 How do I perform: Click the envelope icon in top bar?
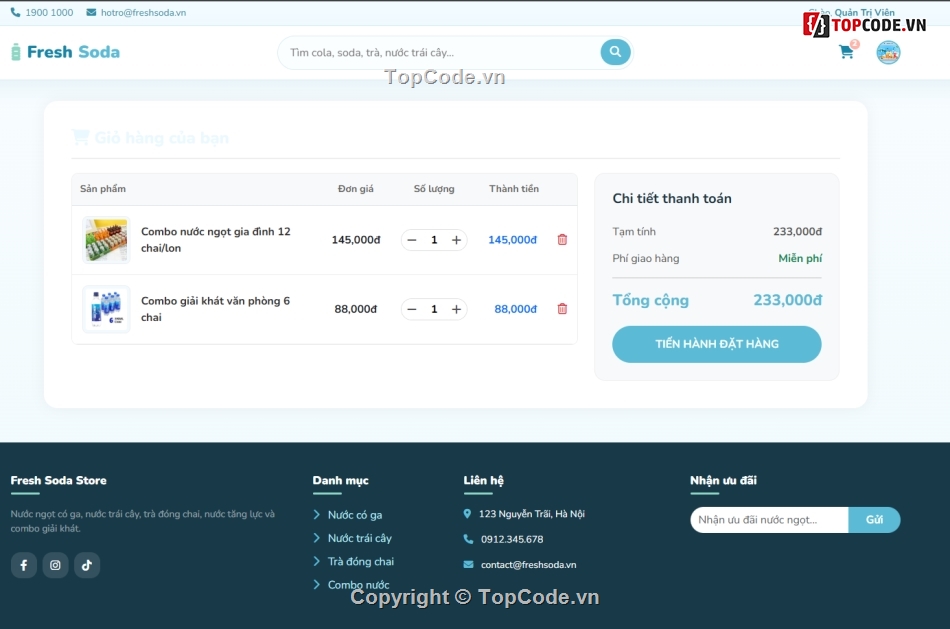coord(91,12)
